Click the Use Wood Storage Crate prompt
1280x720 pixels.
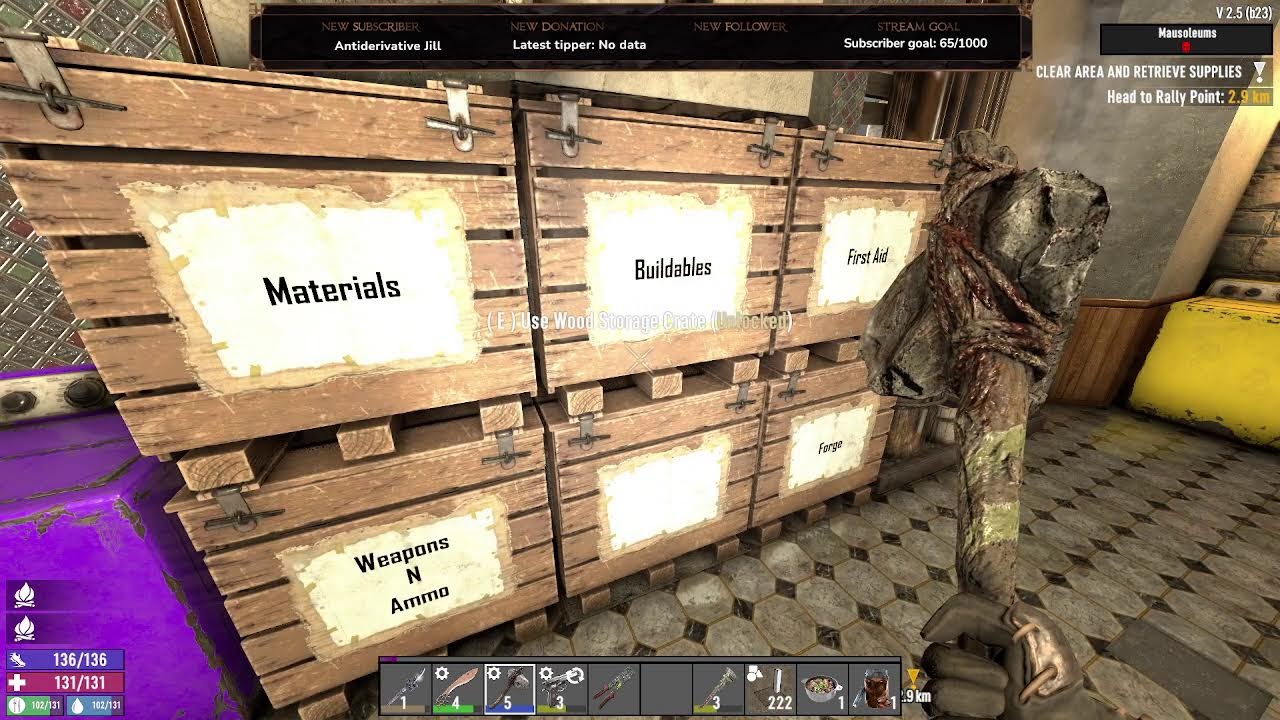click(640, 321)
